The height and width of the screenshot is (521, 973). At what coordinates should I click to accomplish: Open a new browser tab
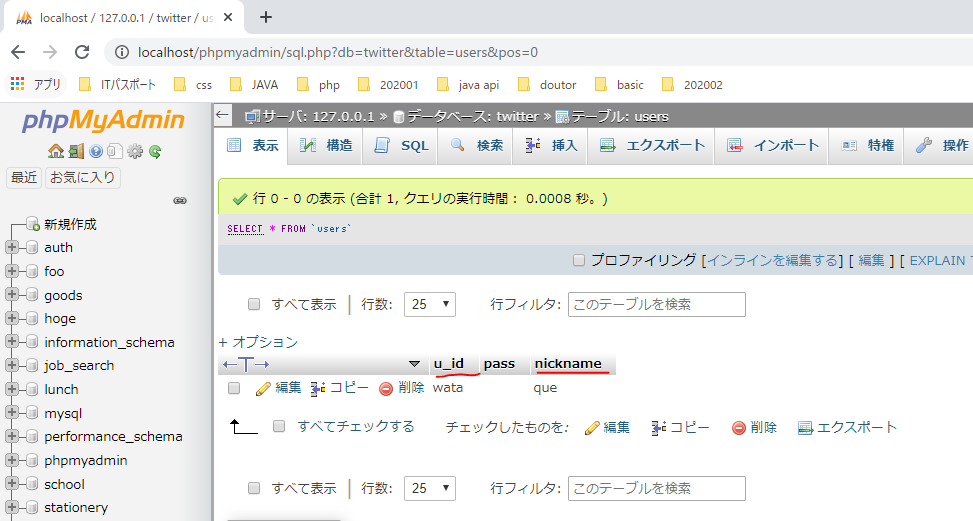(x=266, y=17)
